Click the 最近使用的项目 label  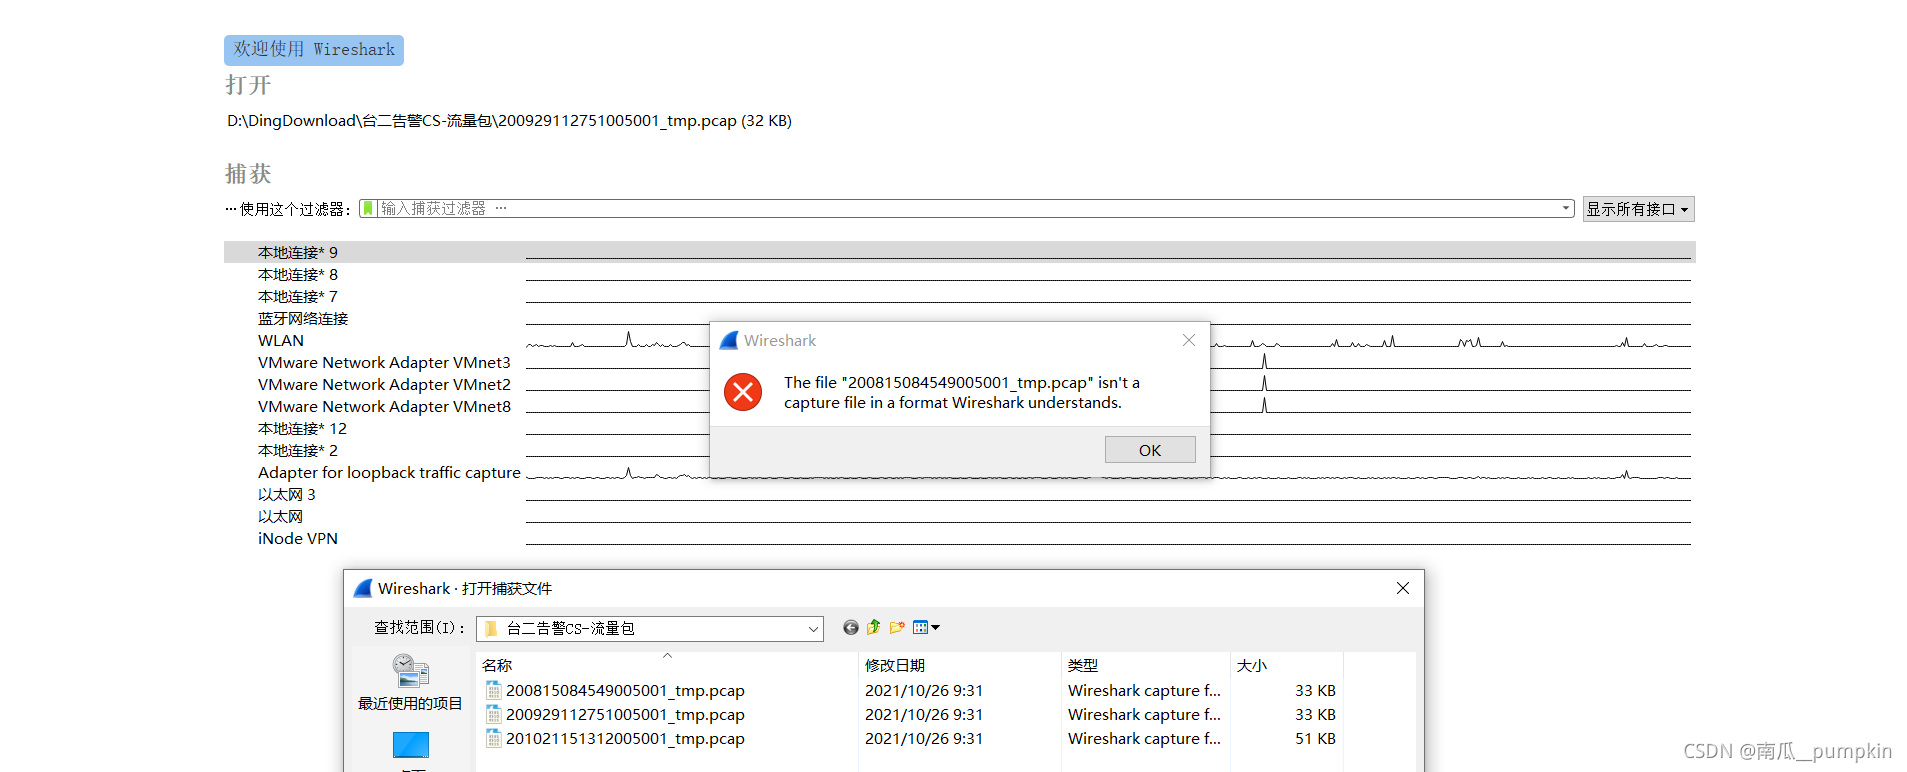pyautogui.click(x=410, y=704)
